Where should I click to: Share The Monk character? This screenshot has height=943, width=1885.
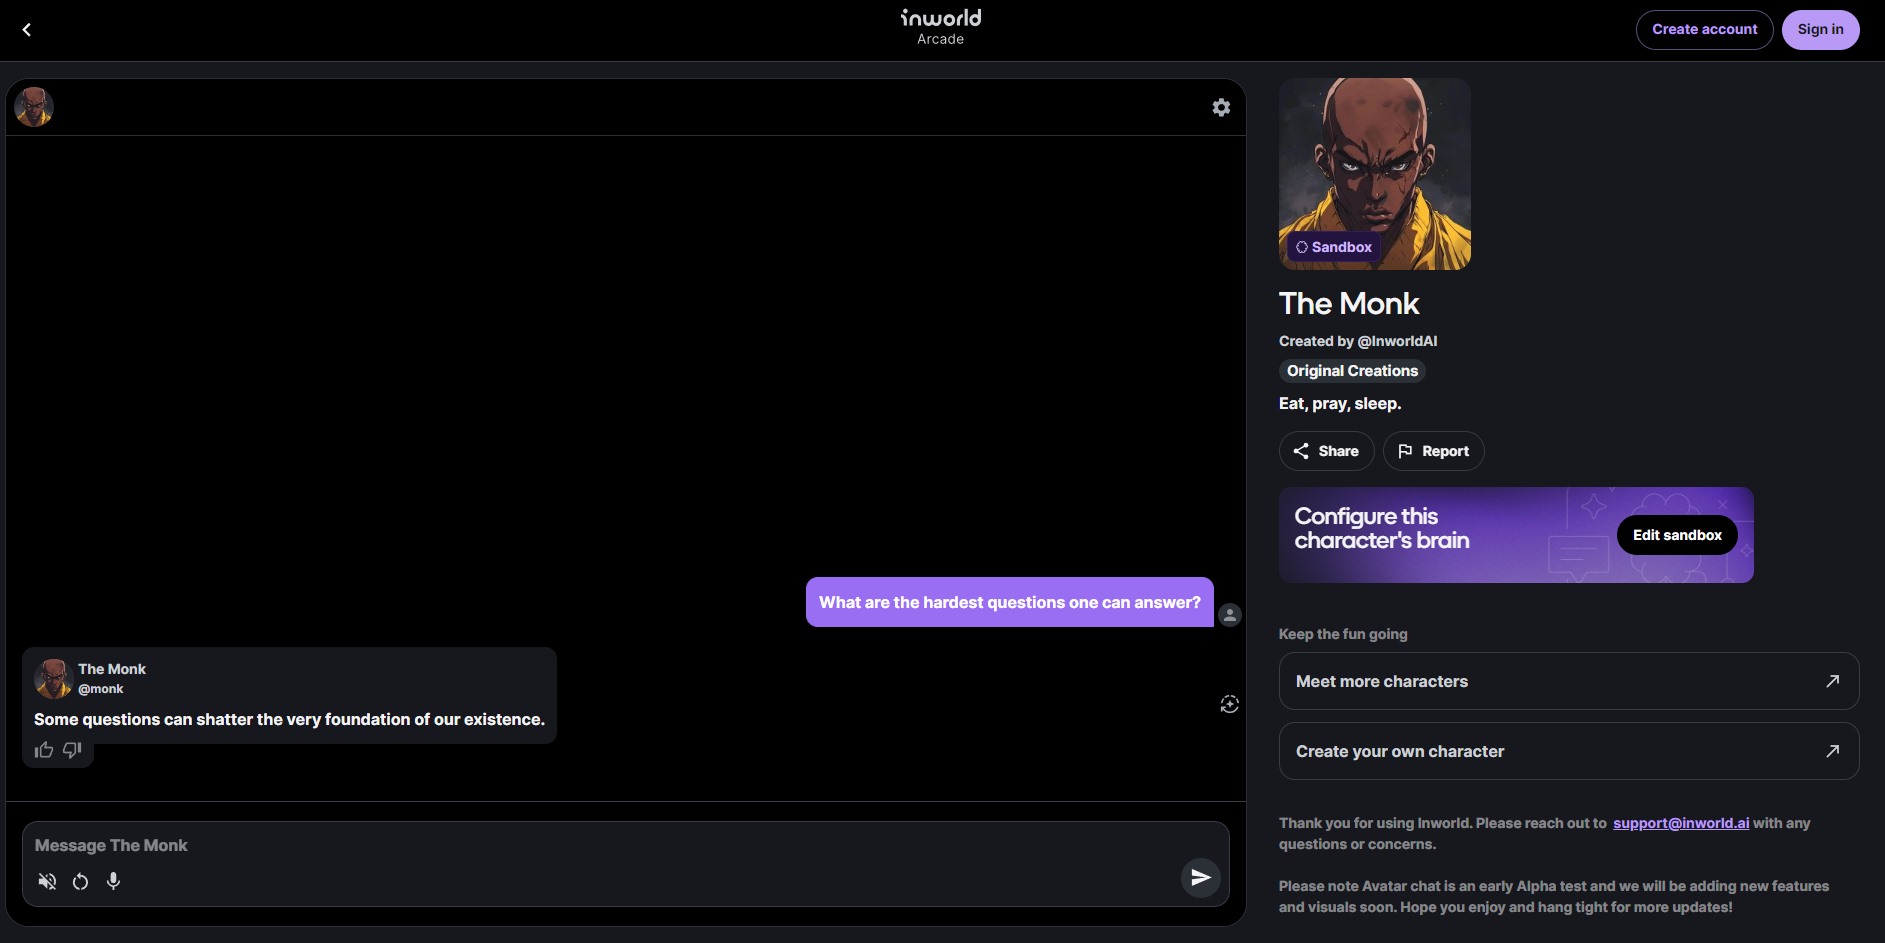coord(1326,451)
